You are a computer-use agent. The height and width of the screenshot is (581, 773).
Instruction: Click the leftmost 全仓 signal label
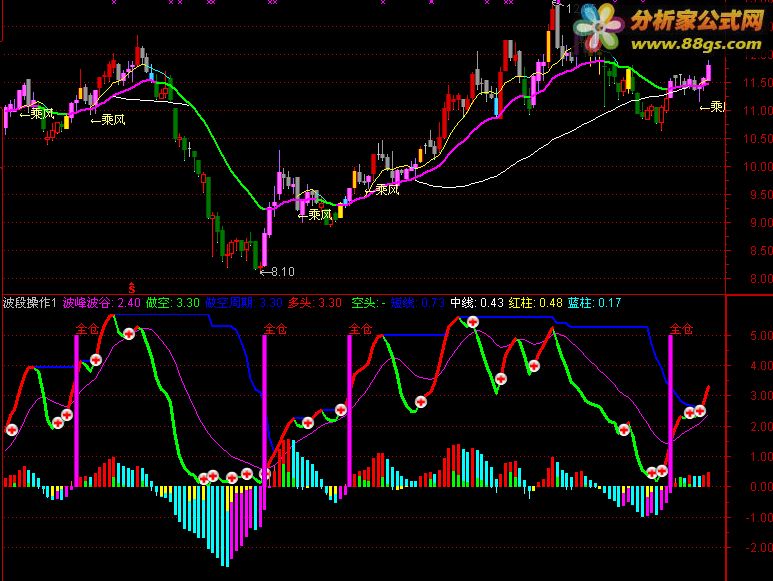(87, 329)
